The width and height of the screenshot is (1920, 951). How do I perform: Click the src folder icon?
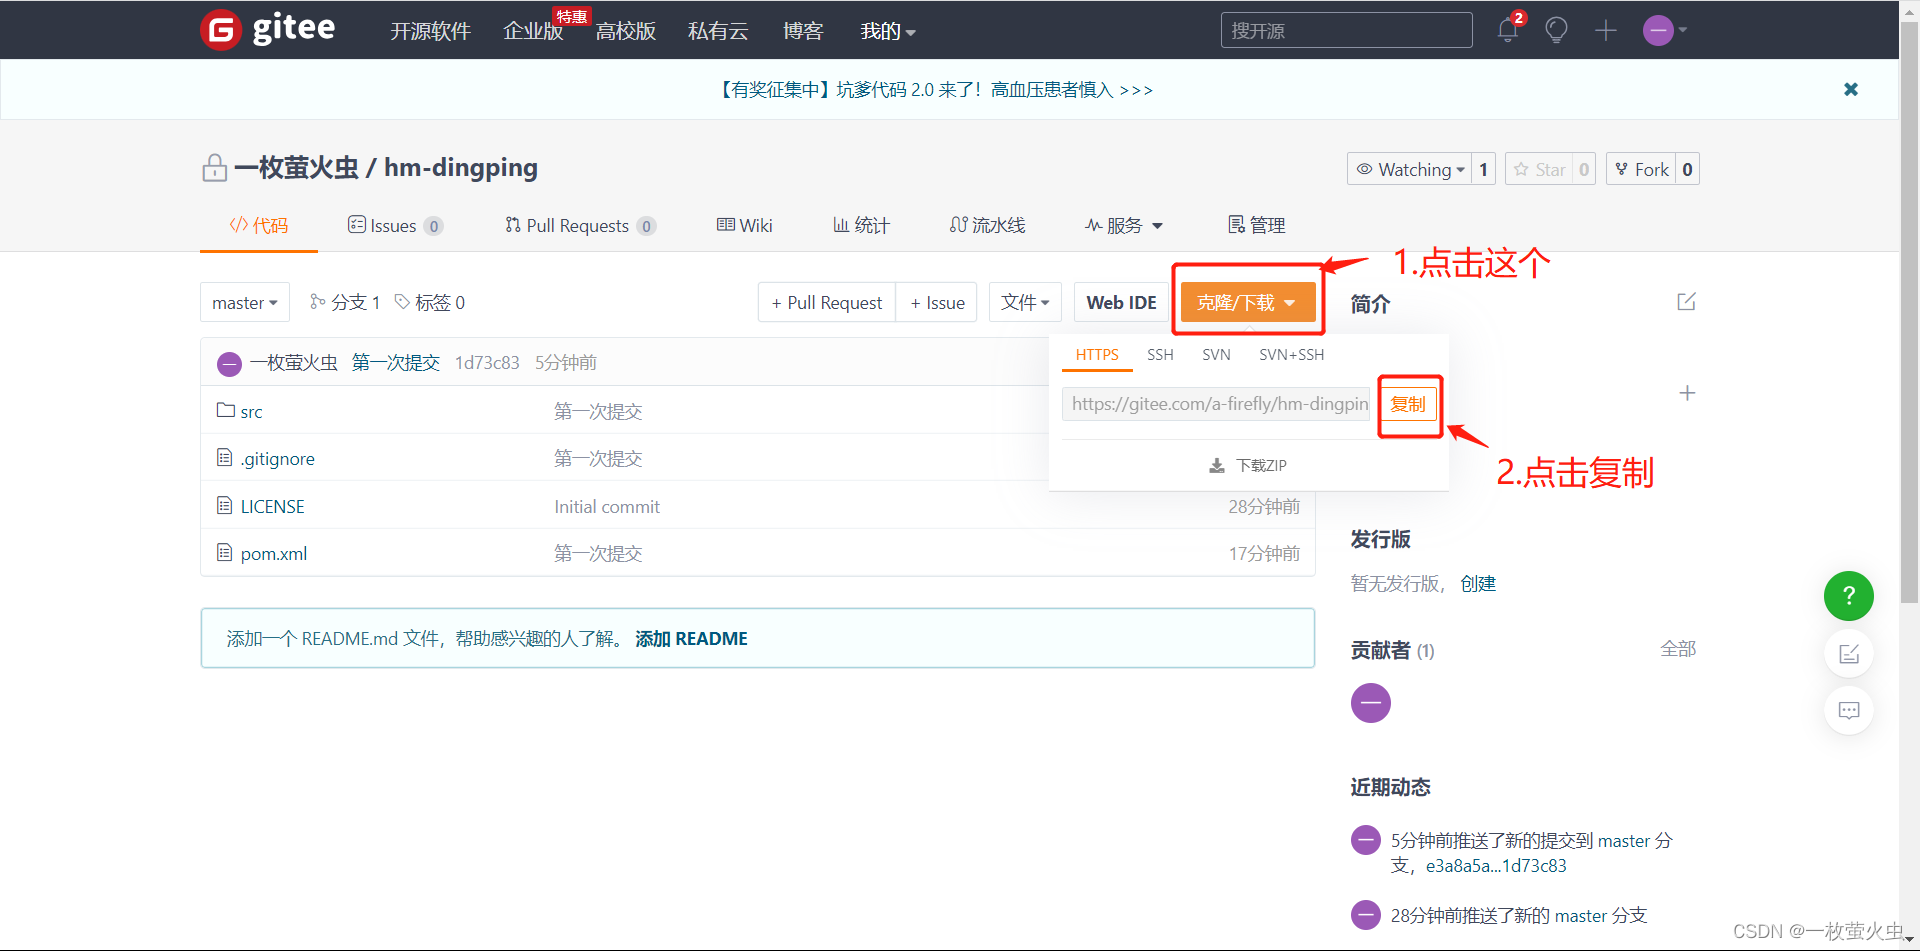[226, 410]
